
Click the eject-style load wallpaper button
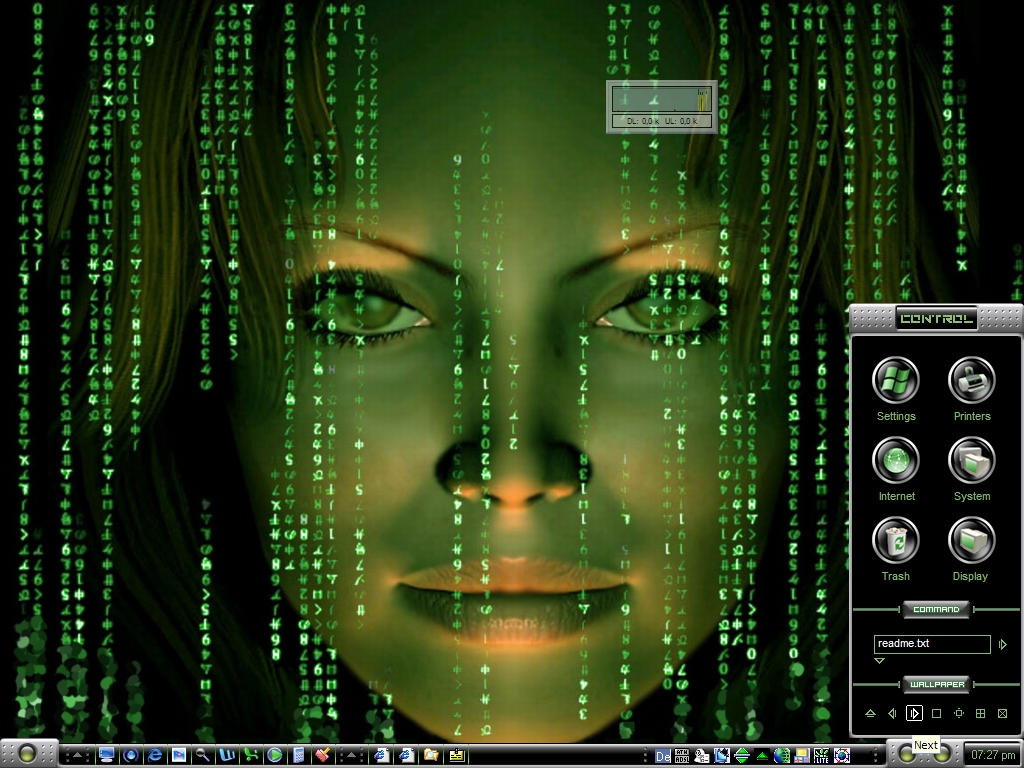[870, 713]
